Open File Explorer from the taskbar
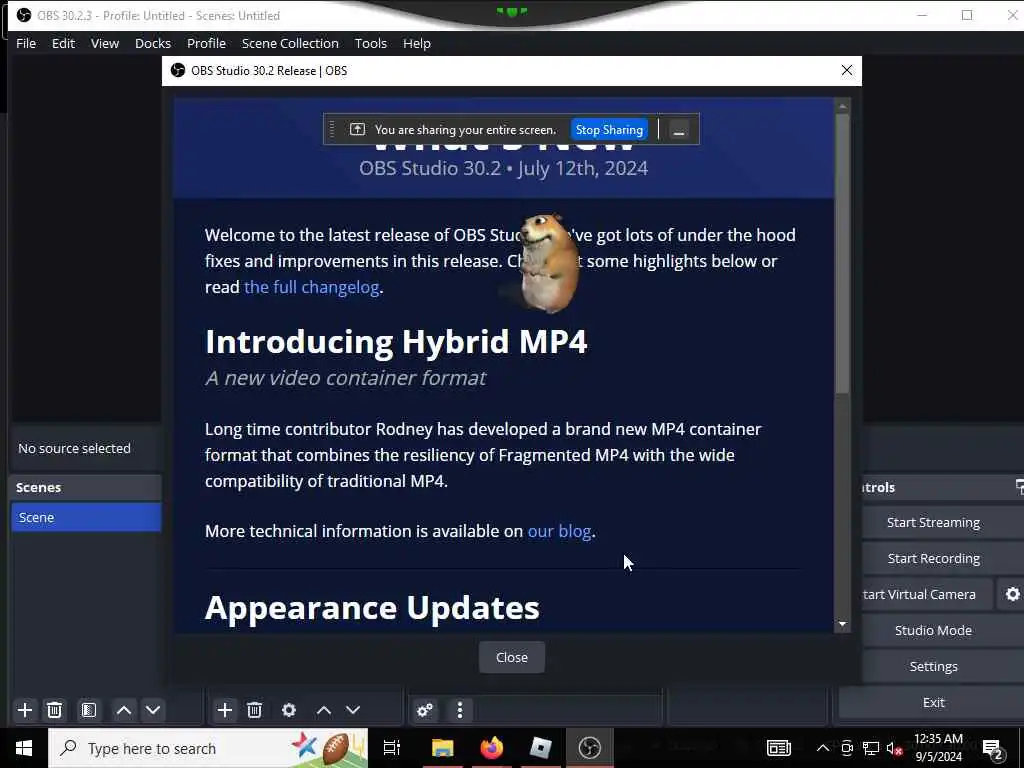This screenshot has height=768, width=1024. (442, 748)
